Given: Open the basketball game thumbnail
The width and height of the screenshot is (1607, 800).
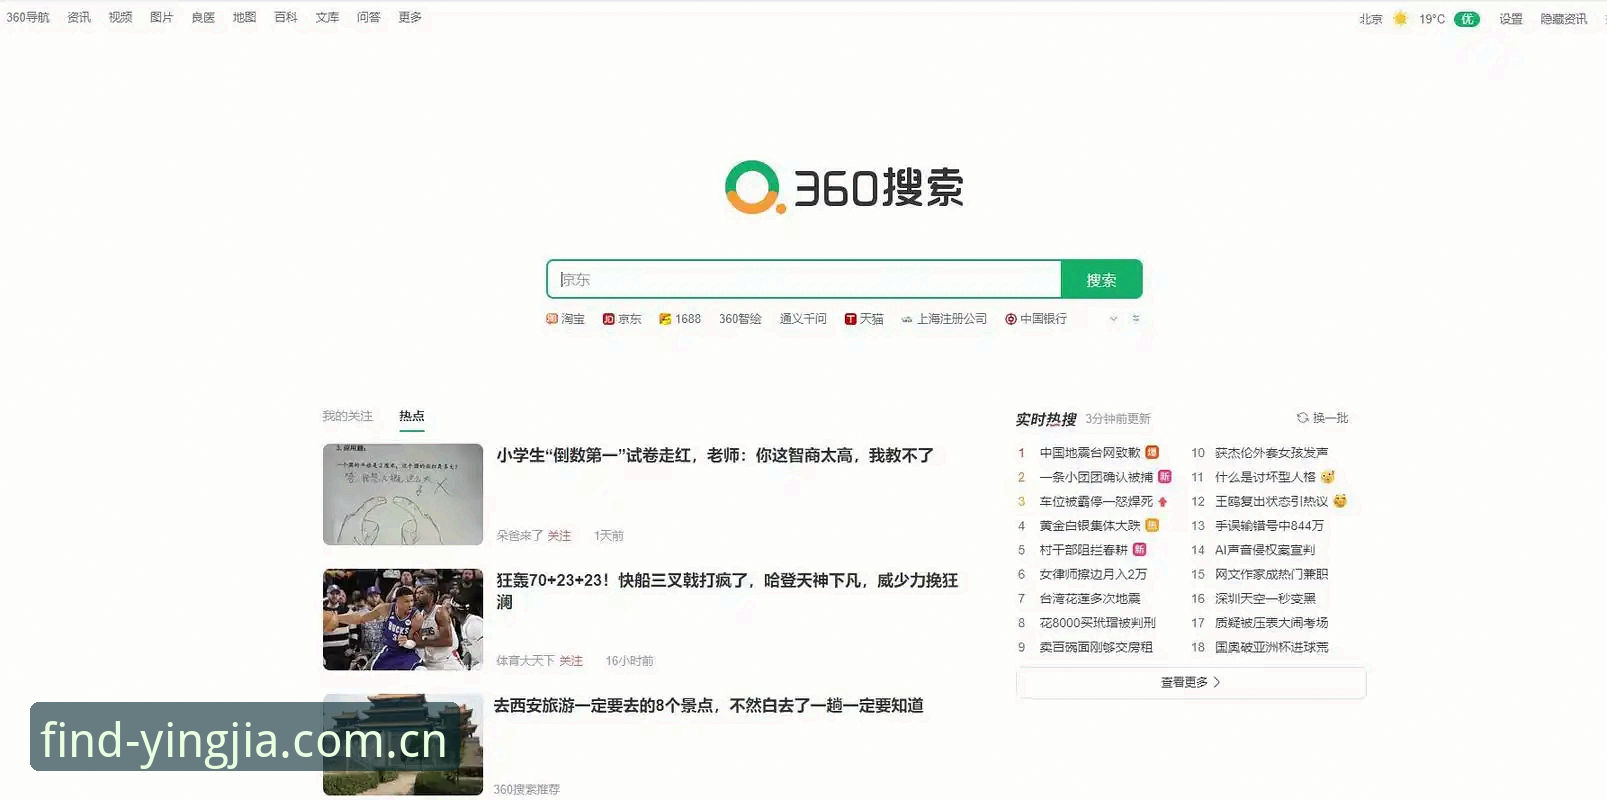Looking at the screenshot, I should pos(403,619).
